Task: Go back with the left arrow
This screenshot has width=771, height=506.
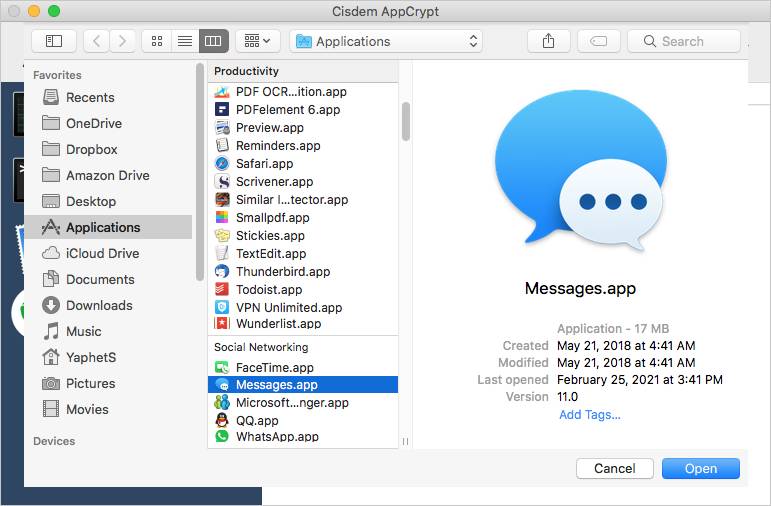Action: click(x=97, y=41)
